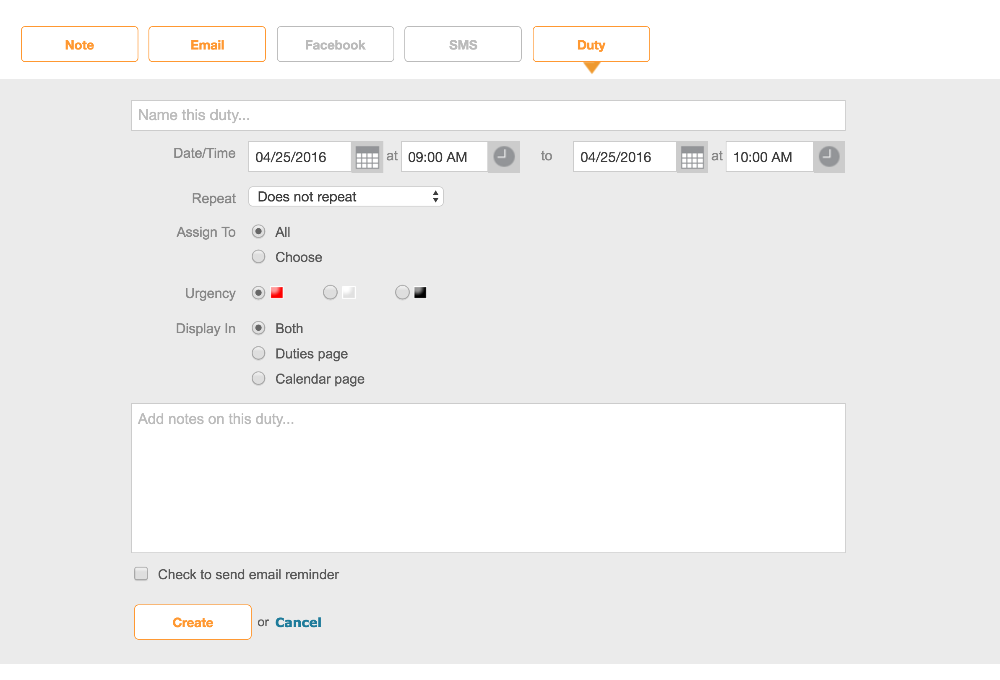Focus the Name this duty field

(x=489, y=115)
